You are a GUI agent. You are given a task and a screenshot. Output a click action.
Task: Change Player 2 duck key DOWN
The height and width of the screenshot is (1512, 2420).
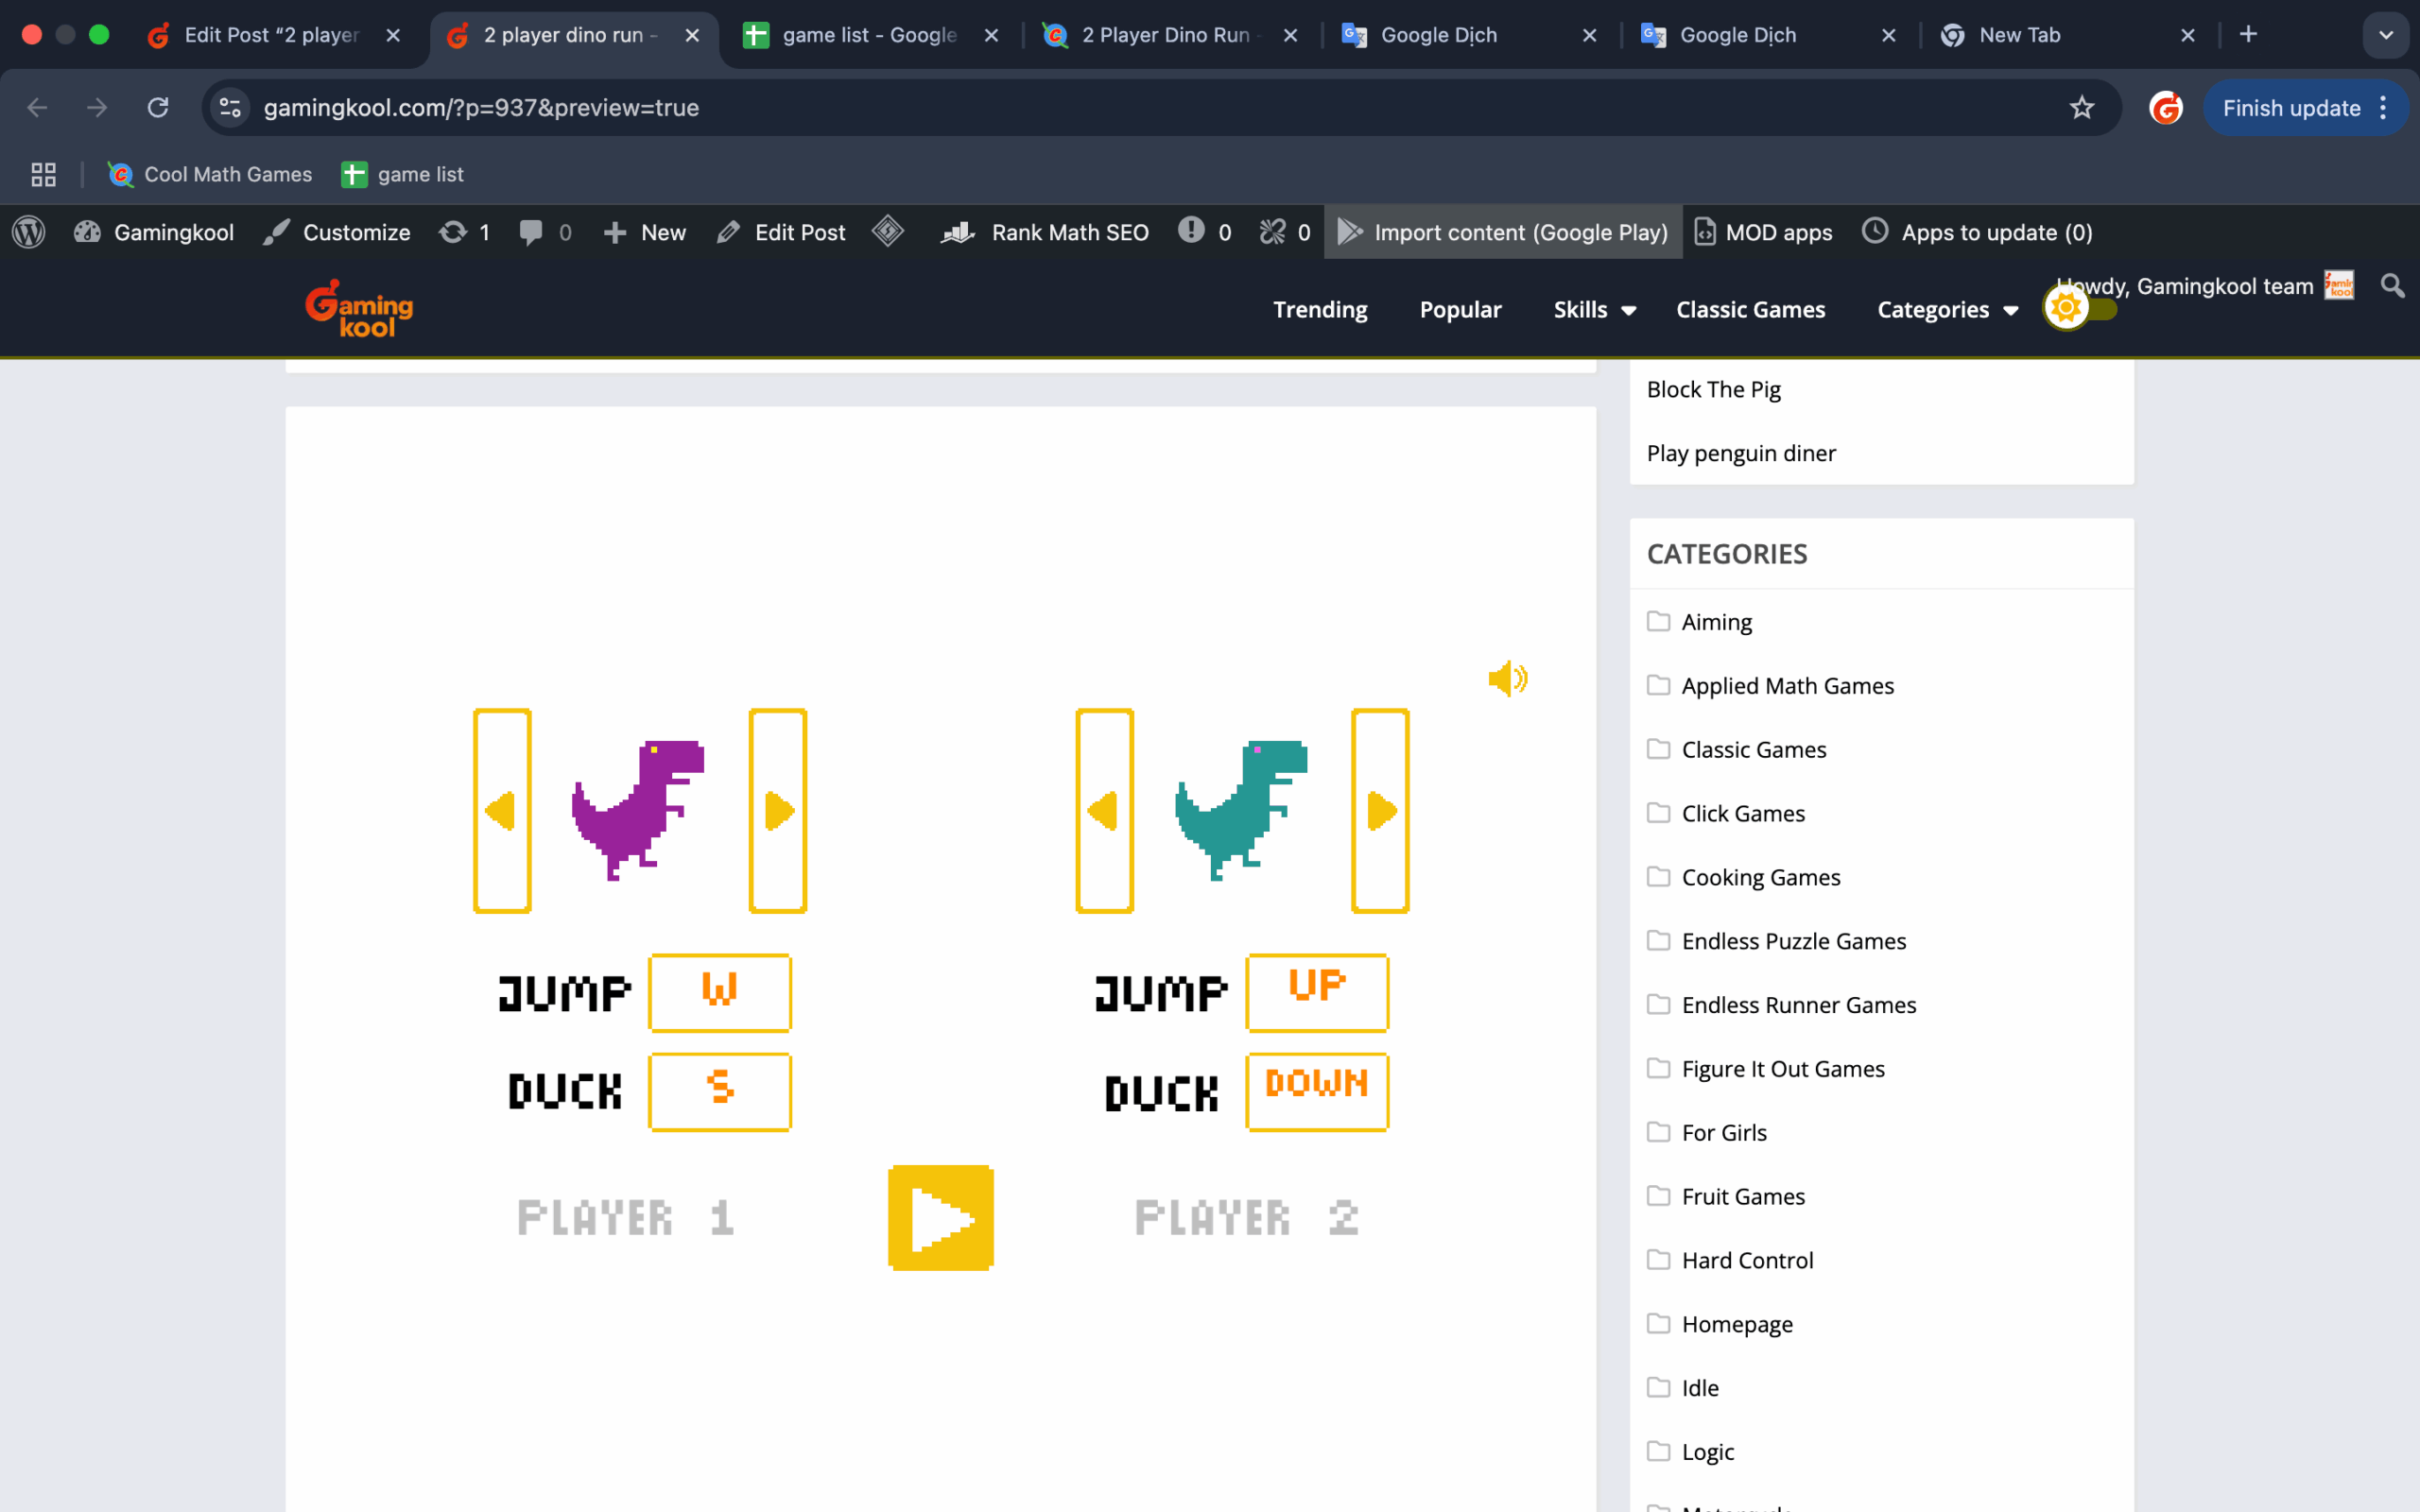[x=1317, y=1091]
